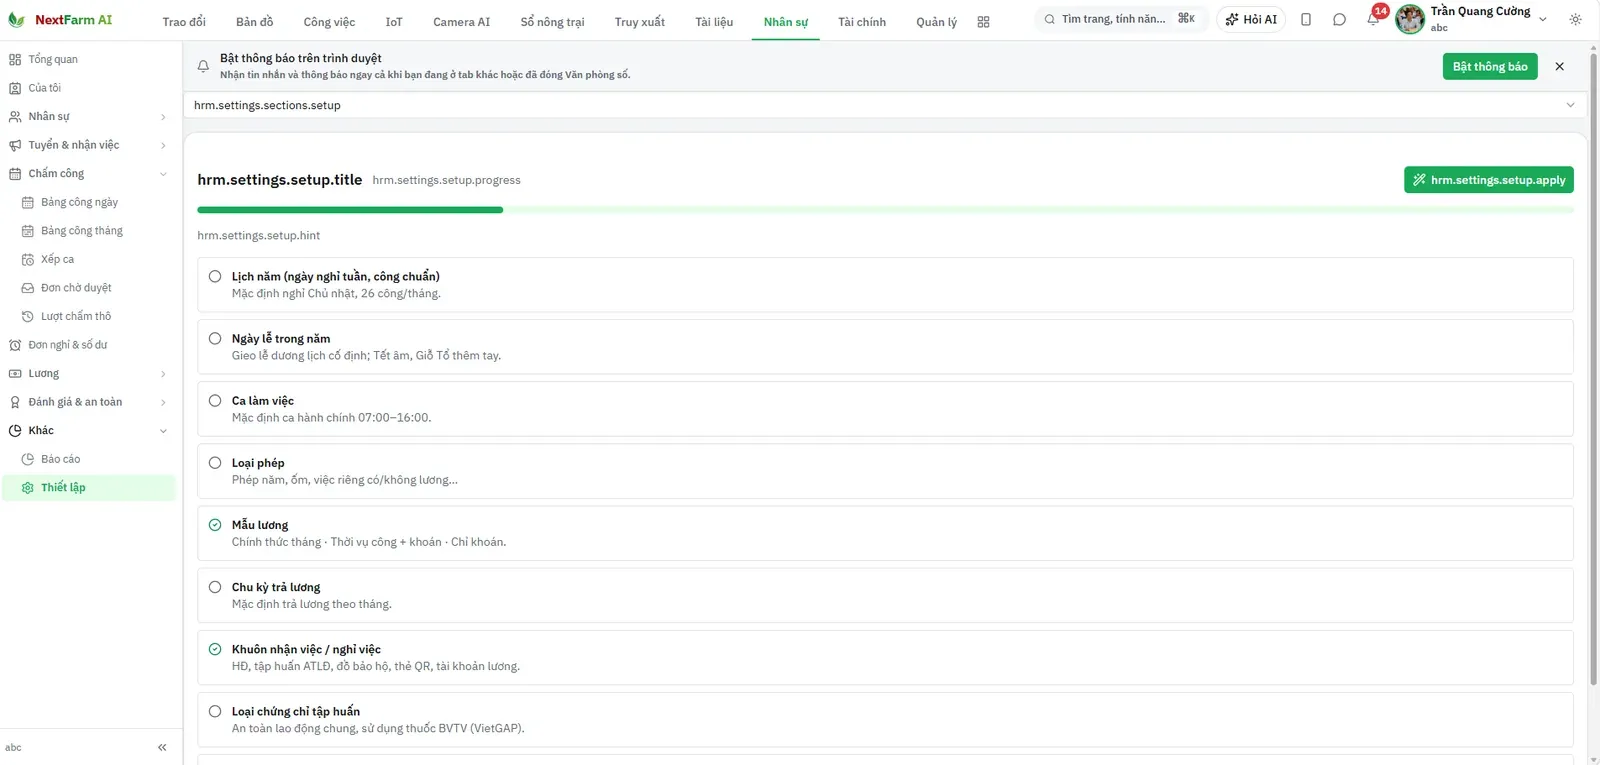Open the Hỏi AI assistant button
This screenshot has height=765, width=1600.
click(x=1251, y=19)
